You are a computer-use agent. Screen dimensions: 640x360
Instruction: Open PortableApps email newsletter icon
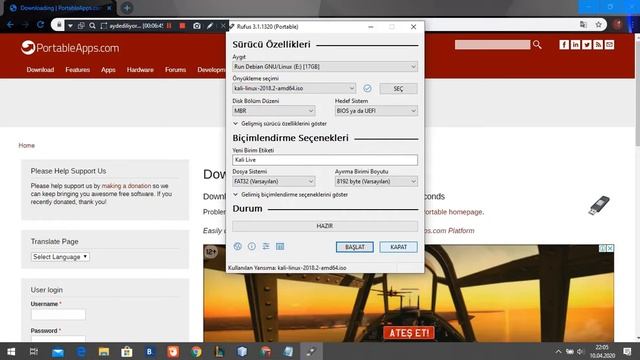[x=609, y=44]
